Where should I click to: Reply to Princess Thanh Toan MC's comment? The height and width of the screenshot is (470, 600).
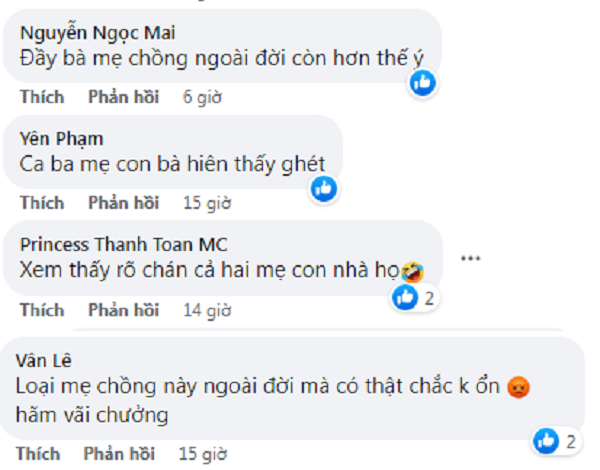click(x=123, y=309)
